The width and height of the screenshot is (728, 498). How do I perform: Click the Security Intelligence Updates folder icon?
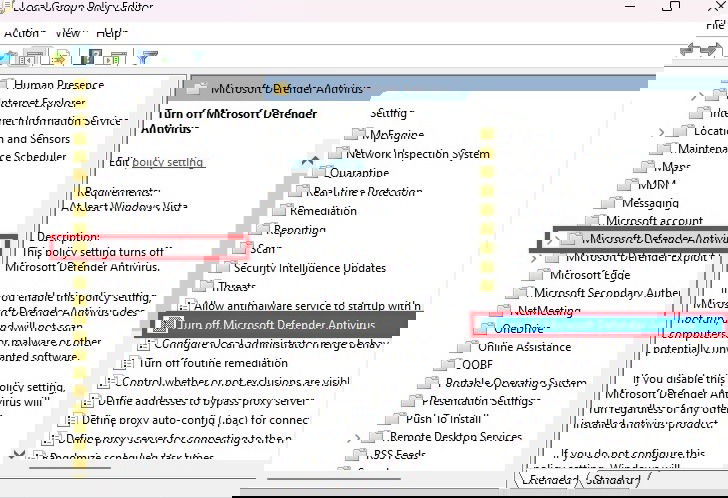225,267
